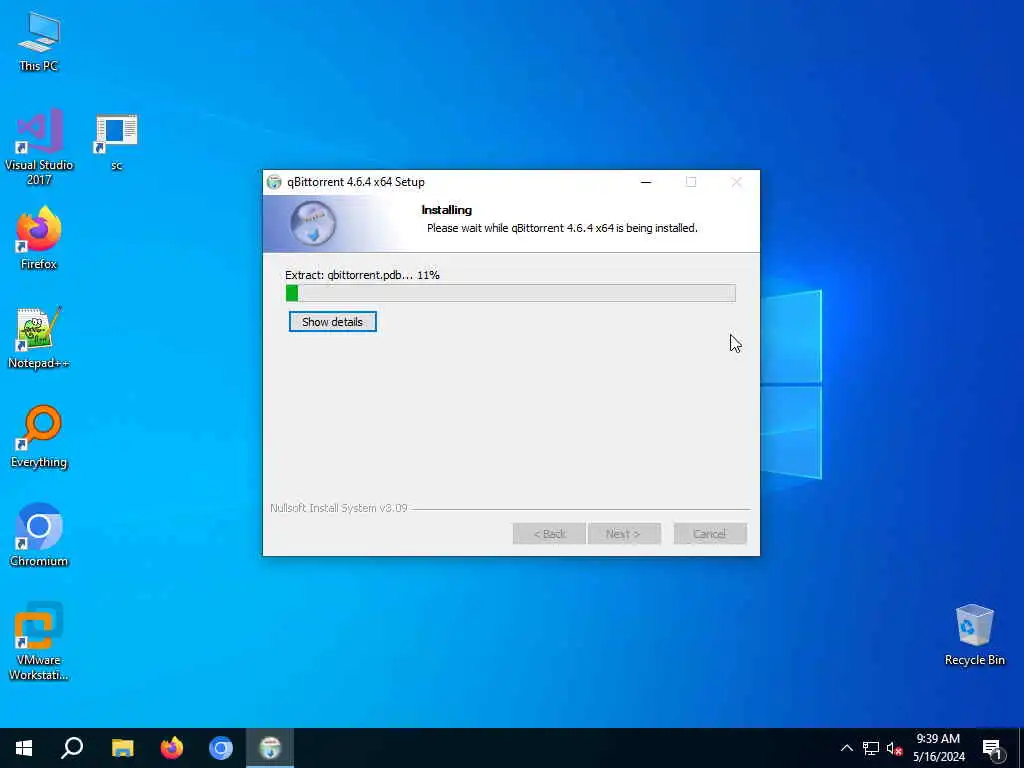Open the Windows Start menu
The height and width of the screenshot is (768, 1024).
24,748
